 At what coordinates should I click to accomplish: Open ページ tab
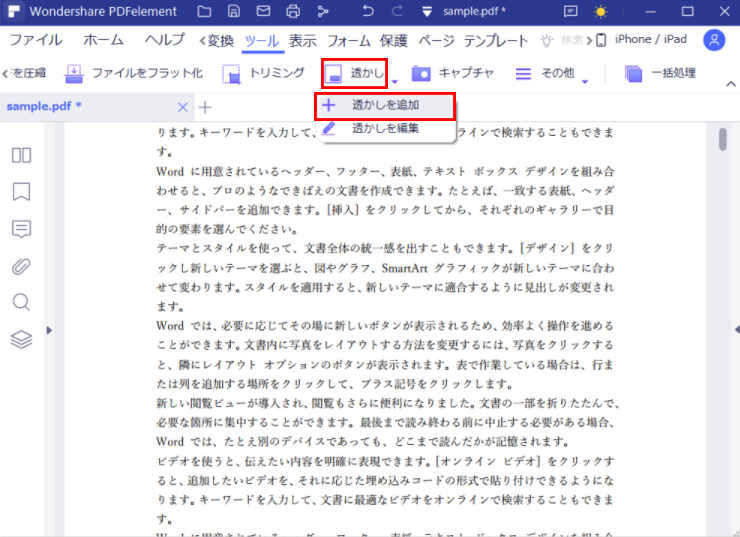tap(437, 41)
